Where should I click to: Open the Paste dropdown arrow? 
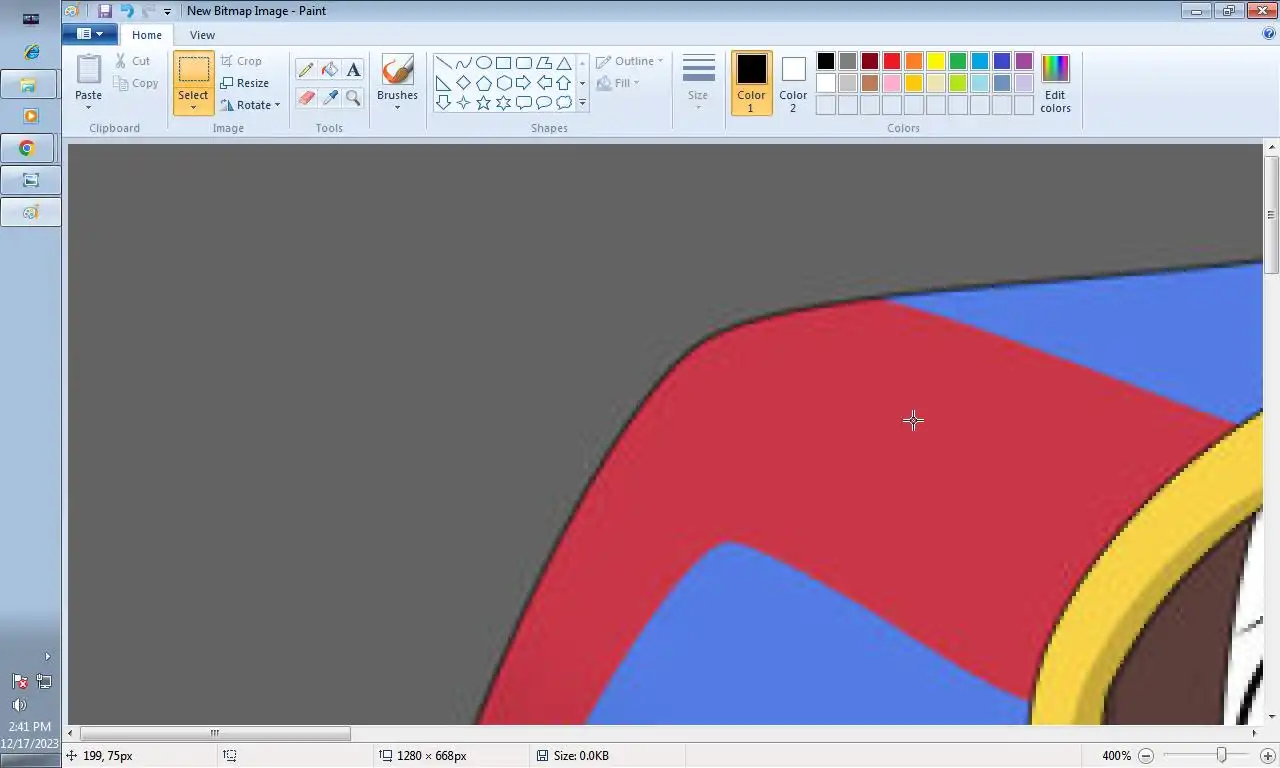88,107
